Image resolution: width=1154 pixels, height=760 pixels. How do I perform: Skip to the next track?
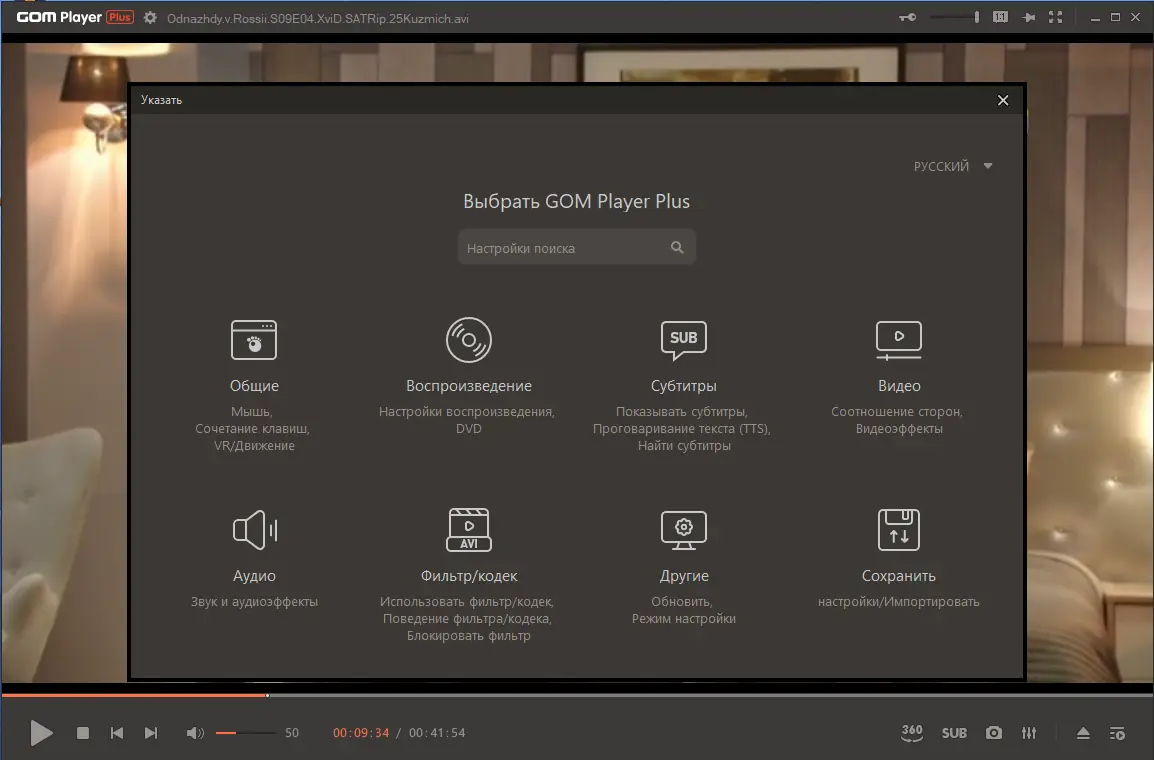click(x=151, y=733)
